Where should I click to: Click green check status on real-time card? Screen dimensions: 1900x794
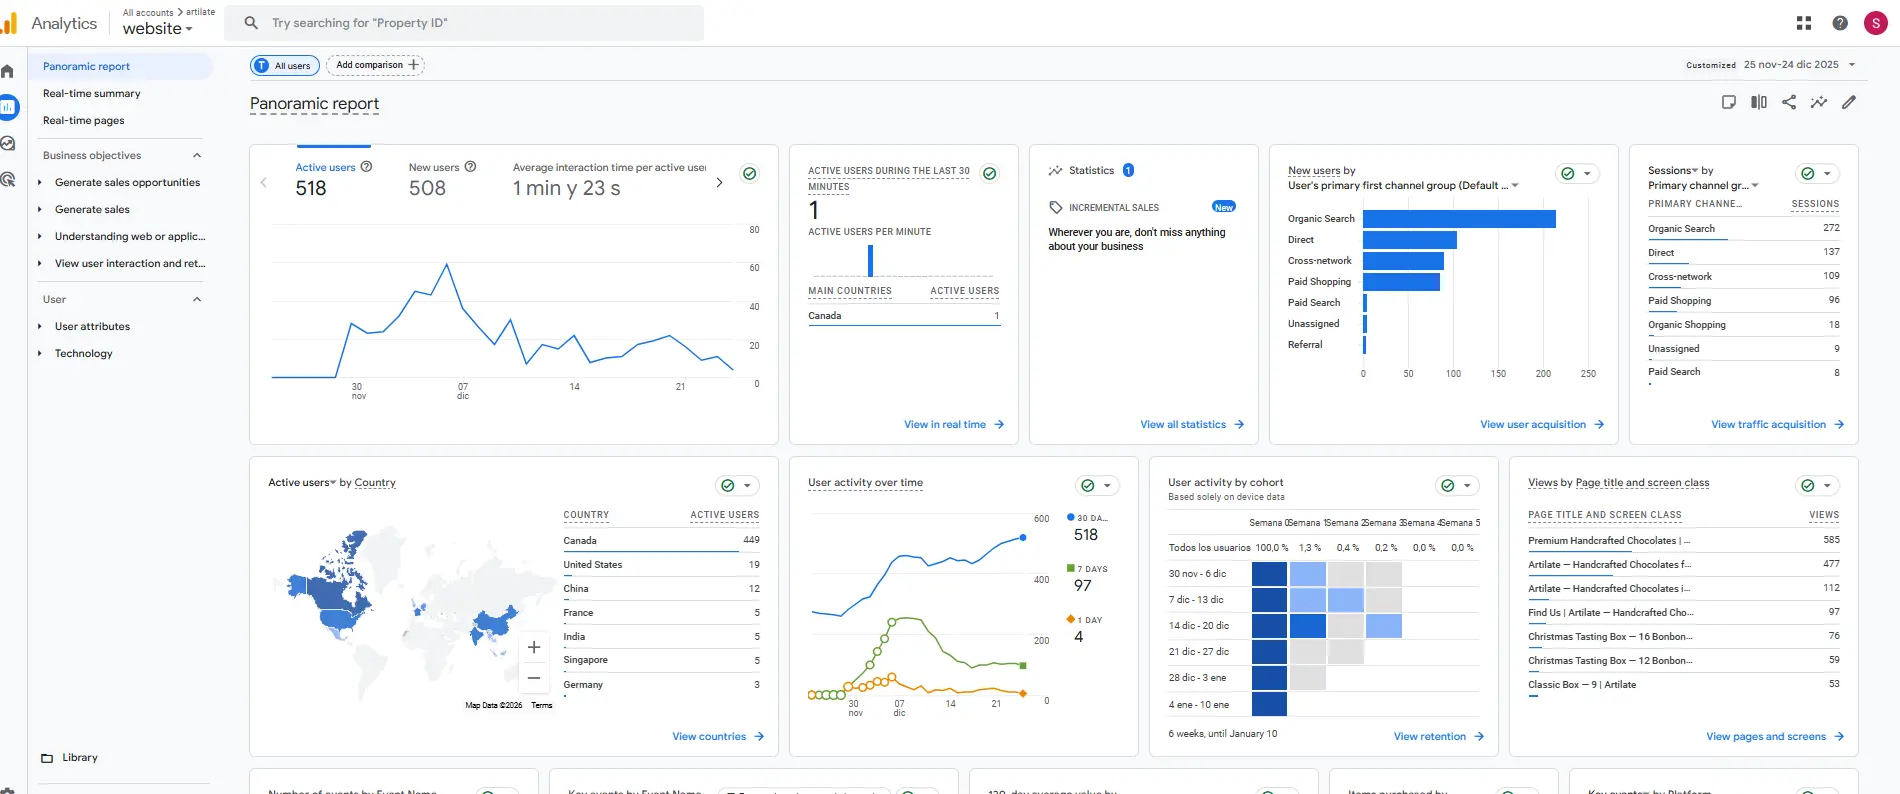(989, 174)
